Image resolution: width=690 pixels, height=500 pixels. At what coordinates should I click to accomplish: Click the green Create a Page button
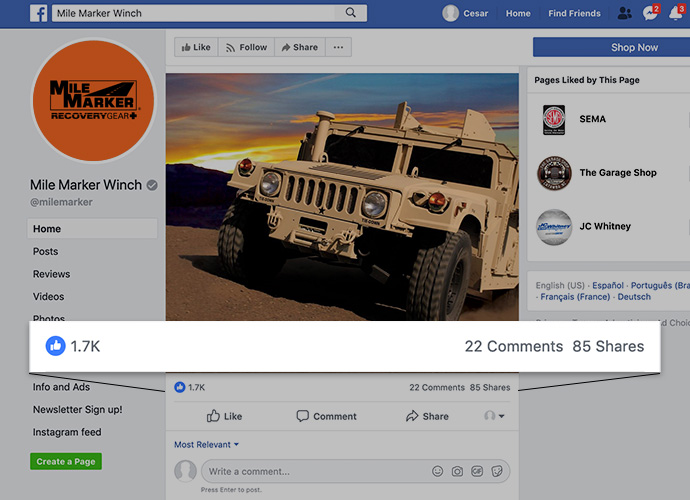66,462
